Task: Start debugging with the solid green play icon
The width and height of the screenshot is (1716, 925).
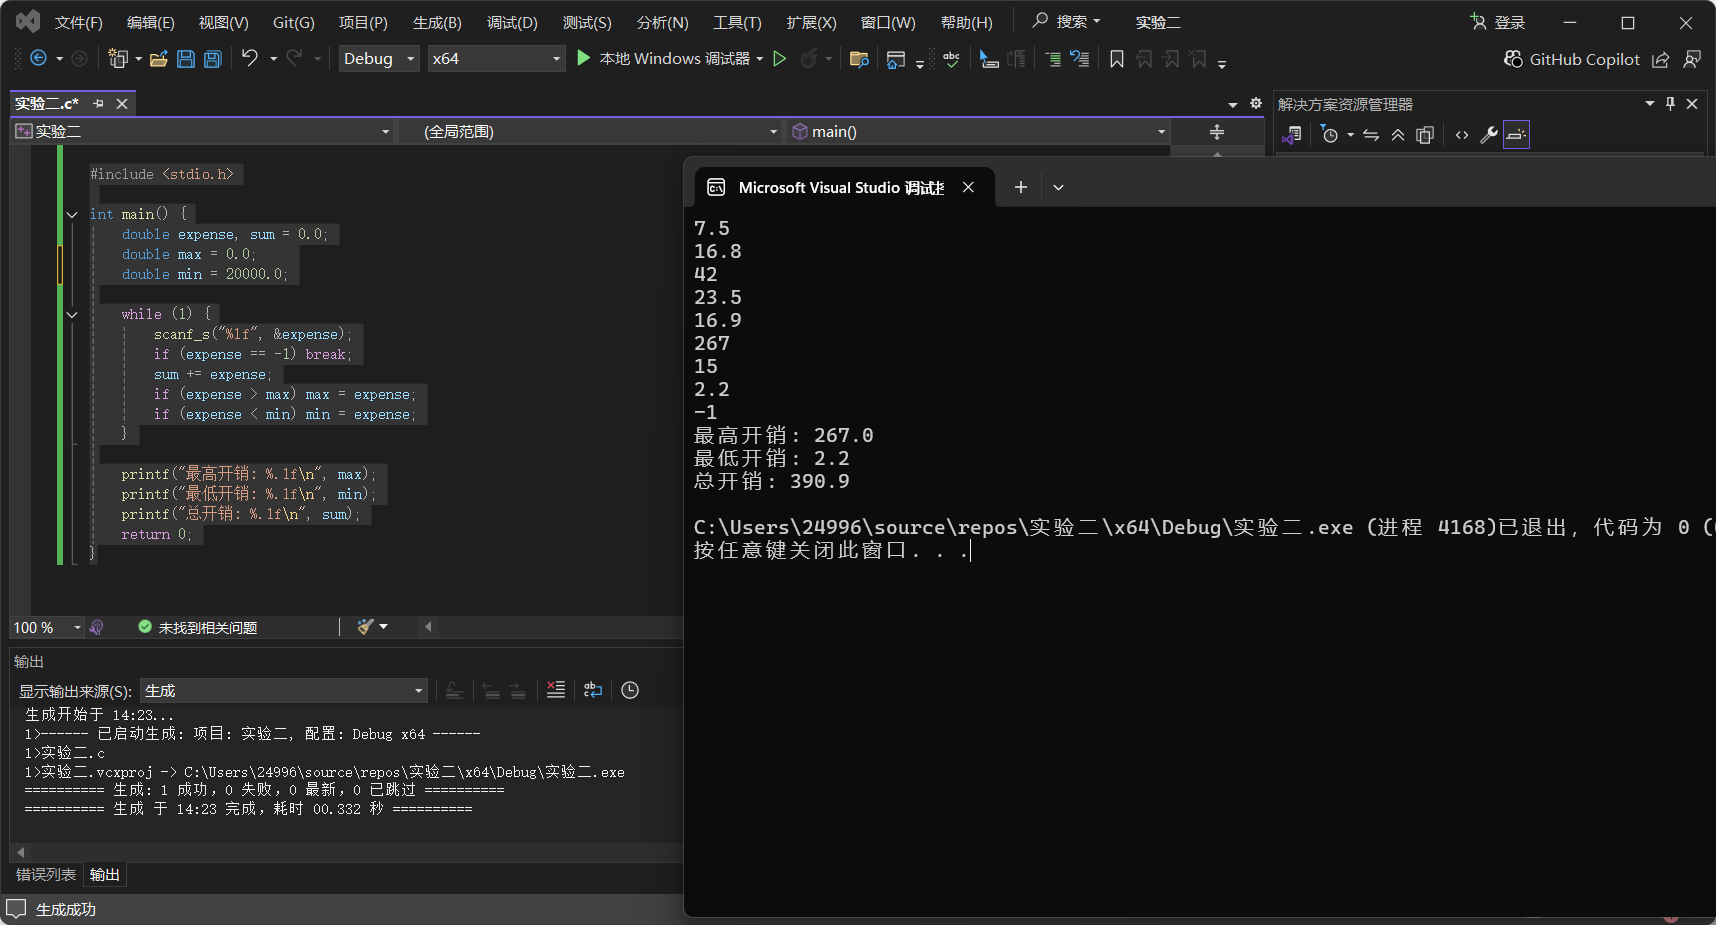Action: pyautogui.click(x=584, y=59)
